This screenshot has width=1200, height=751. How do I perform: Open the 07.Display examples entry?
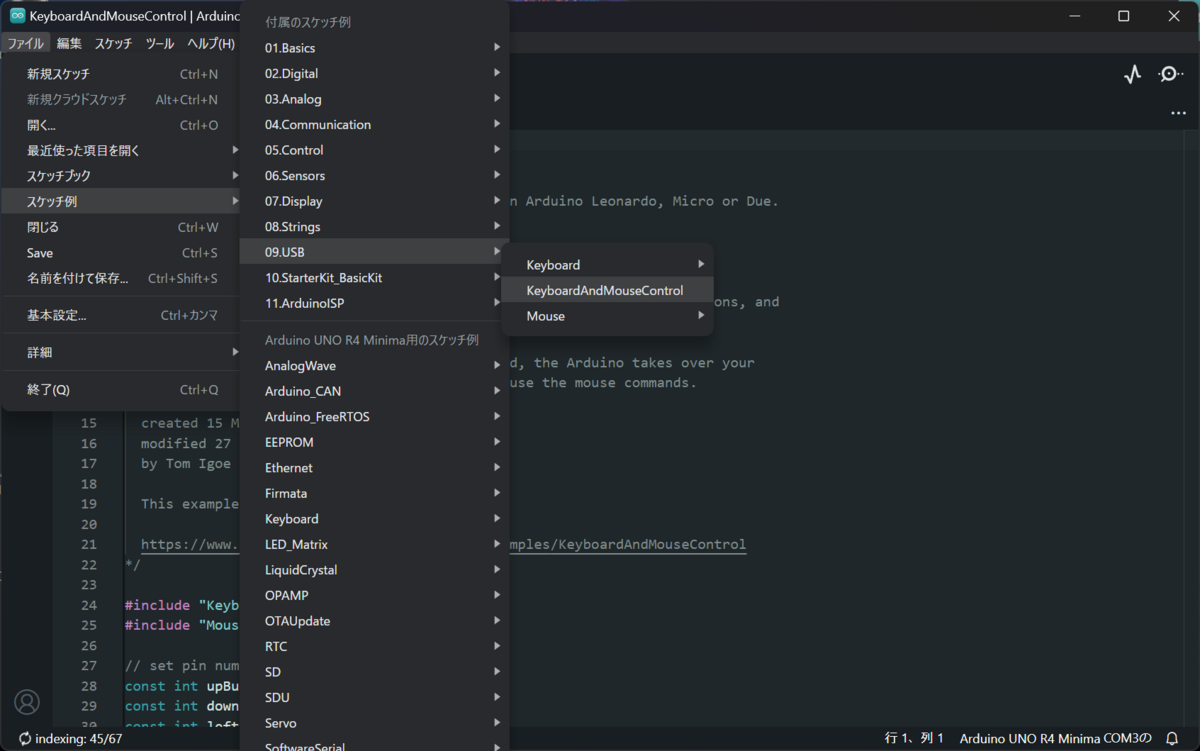(375, 201)
